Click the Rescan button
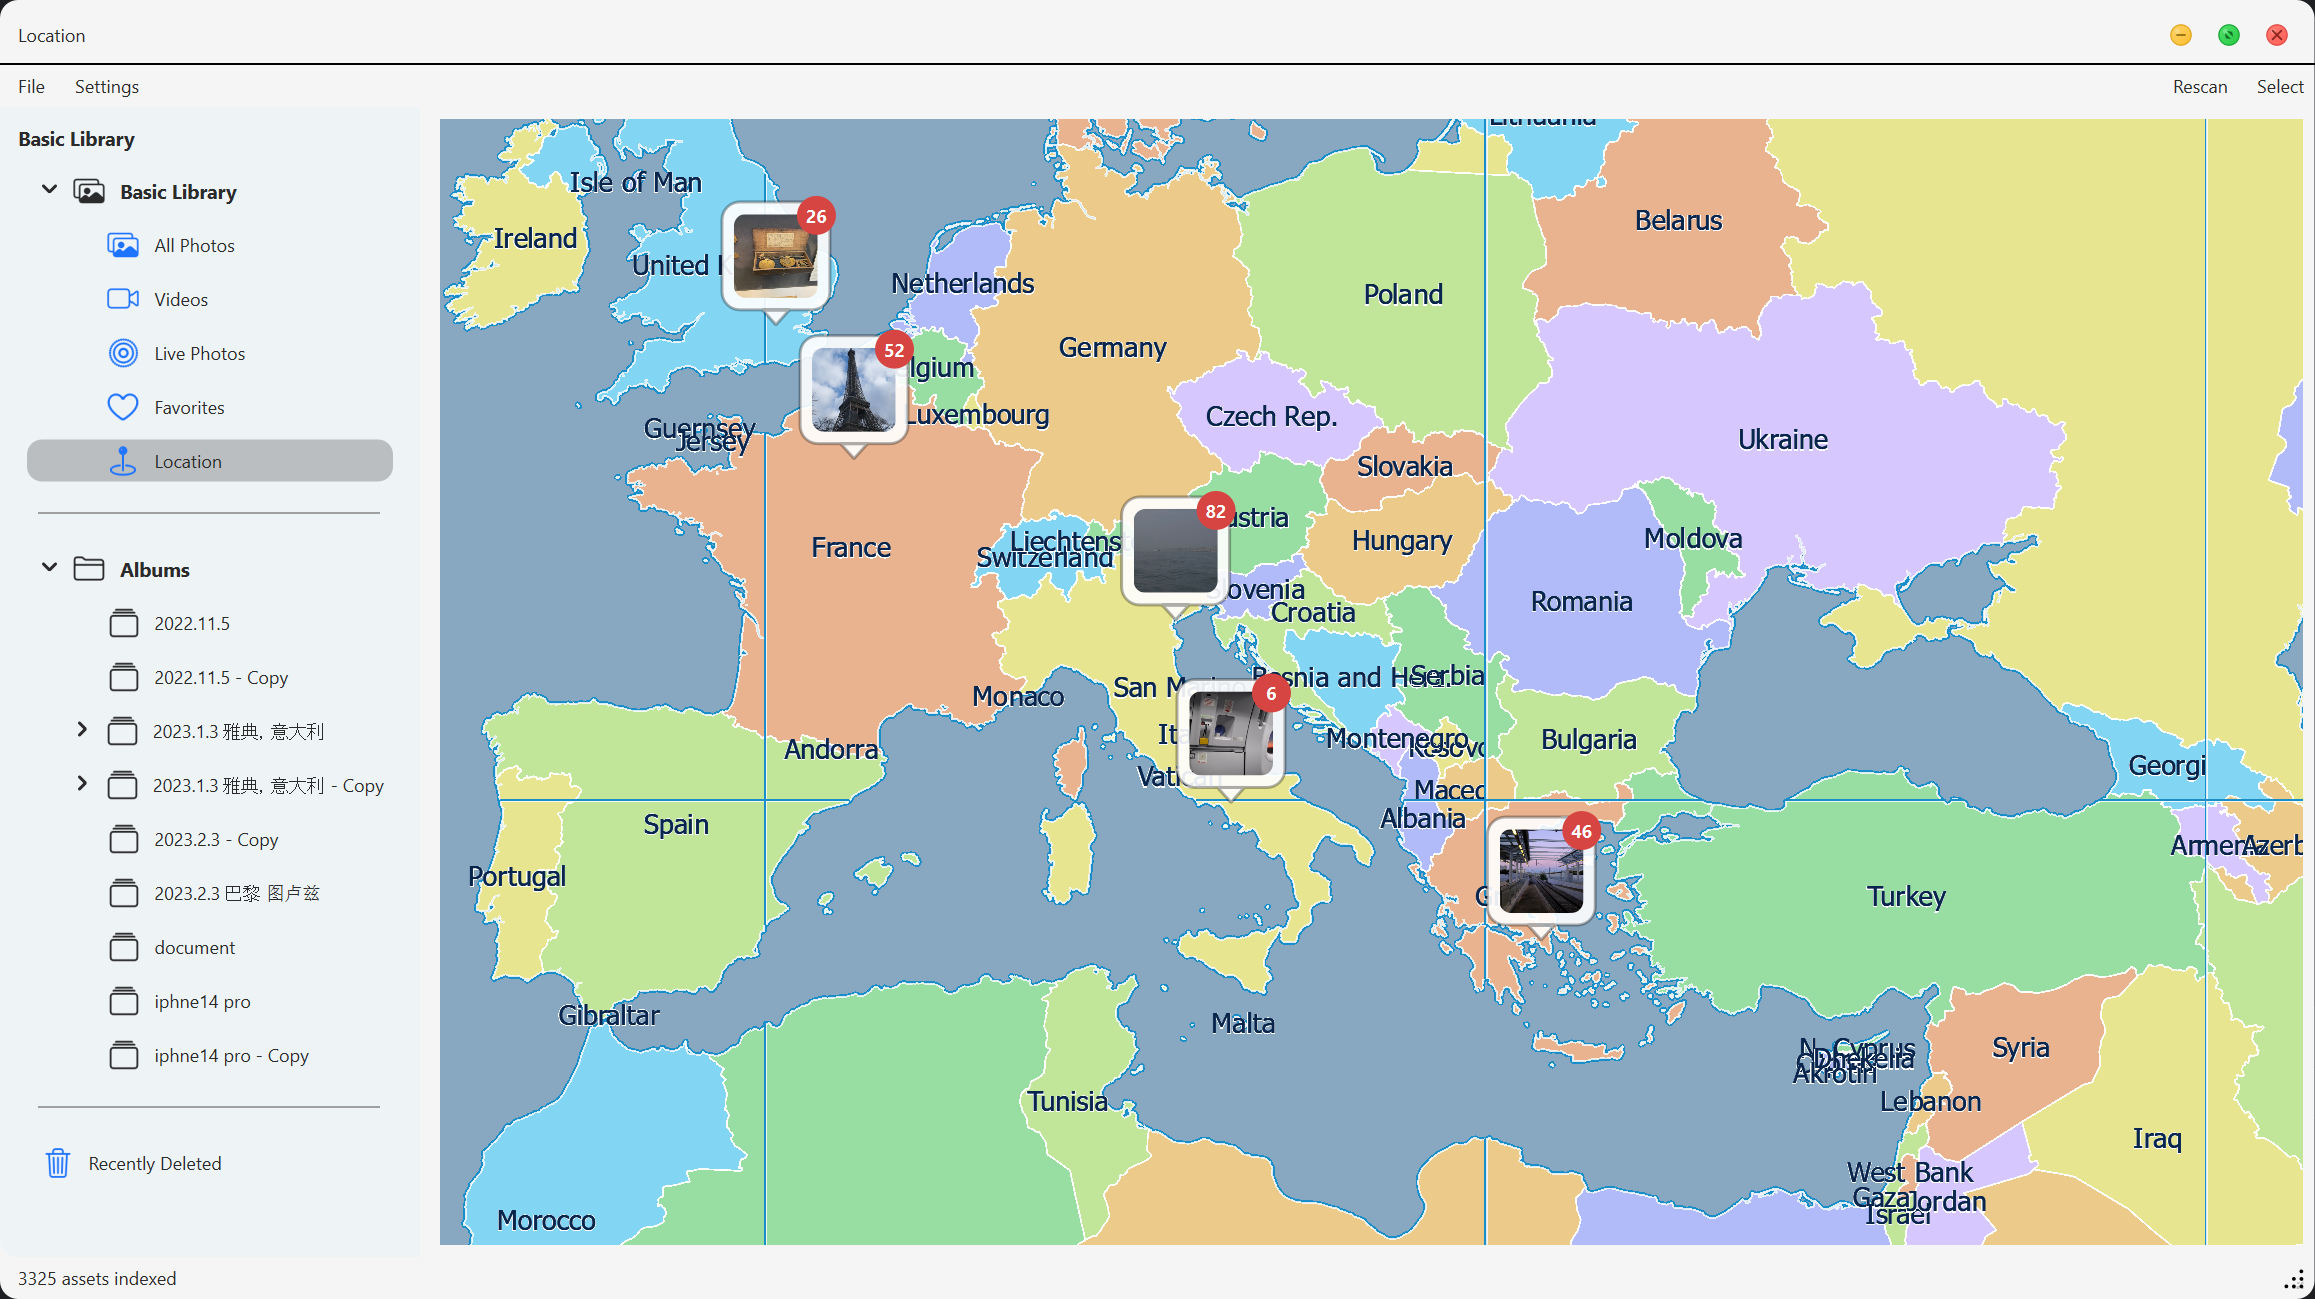The height and width of the screenshot is (1299, 2315). point(2199,87)
